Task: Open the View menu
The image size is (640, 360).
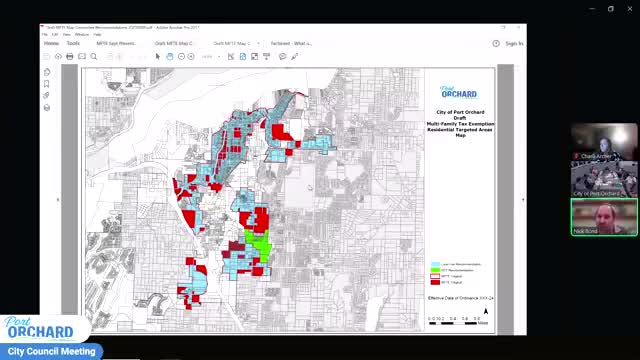Action: [x=67, y=35]
